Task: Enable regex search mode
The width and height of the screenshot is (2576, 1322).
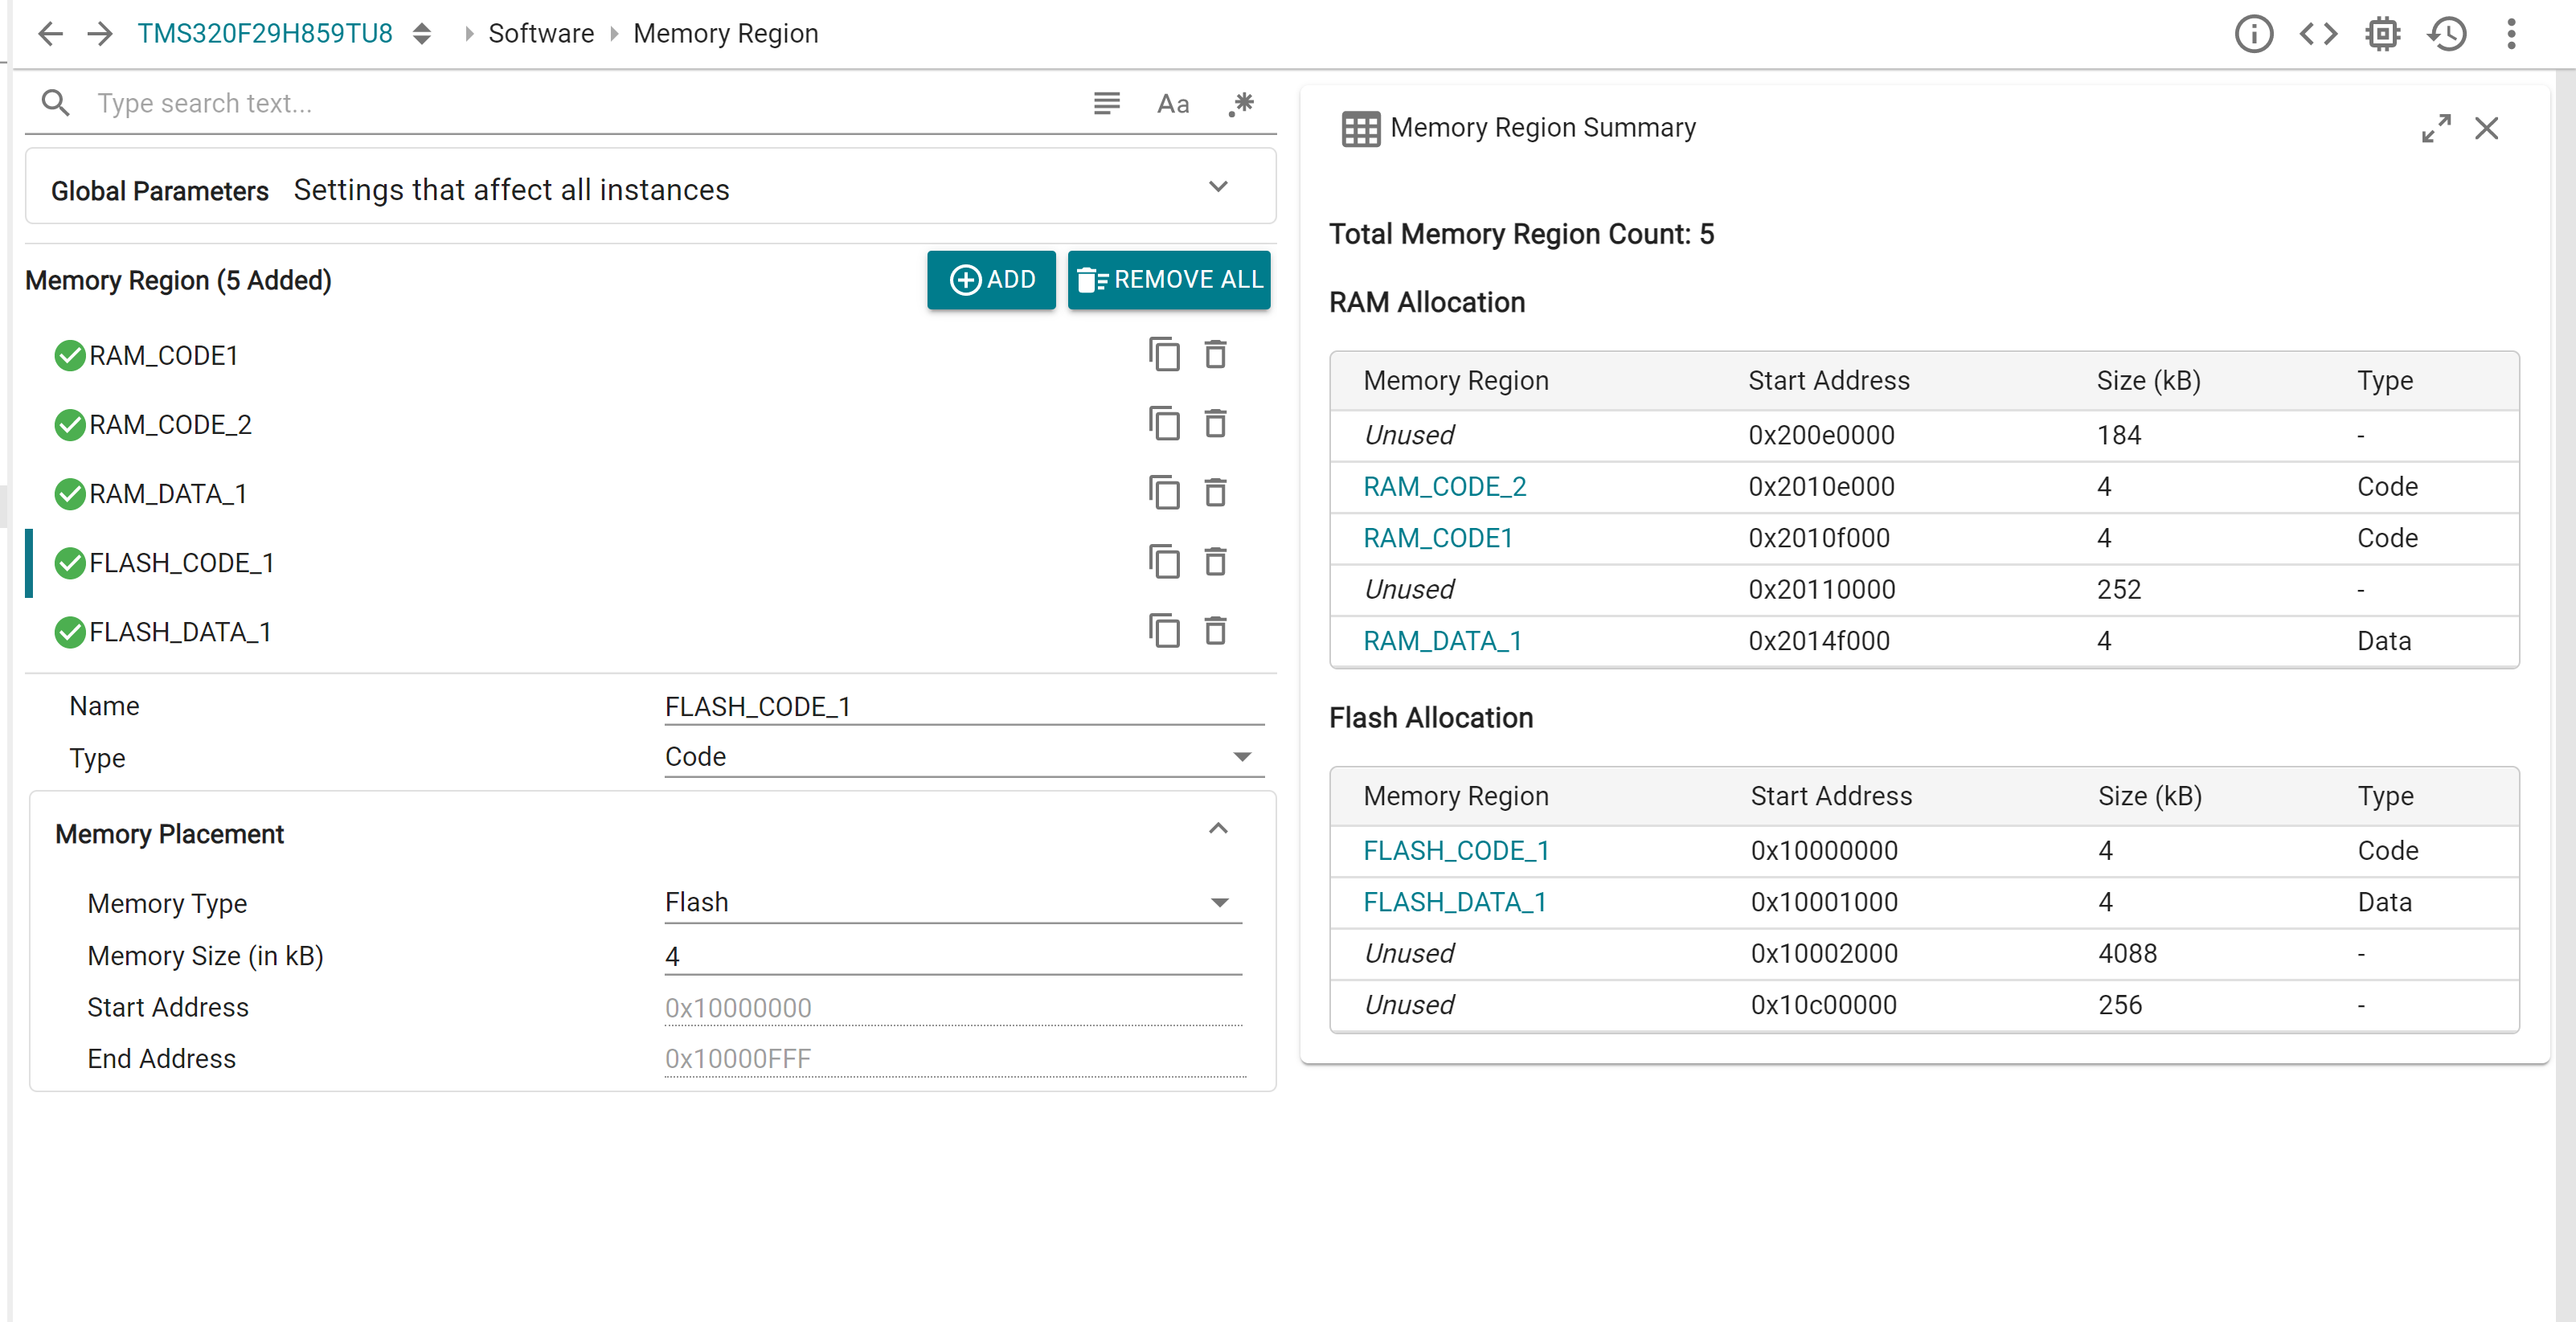Action: tap(1241, 103)
